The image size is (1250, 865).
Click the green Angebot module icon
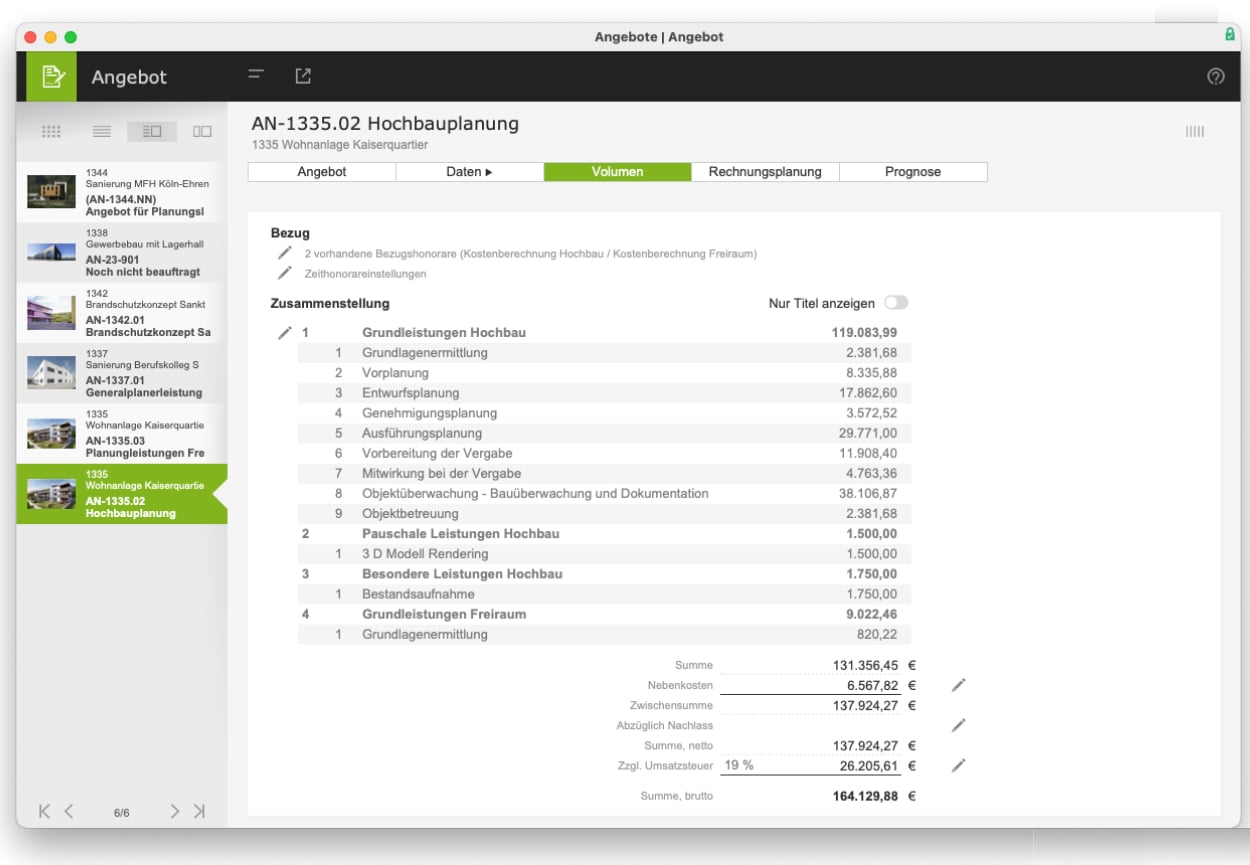pyautogui.click(x=51, y=76)
